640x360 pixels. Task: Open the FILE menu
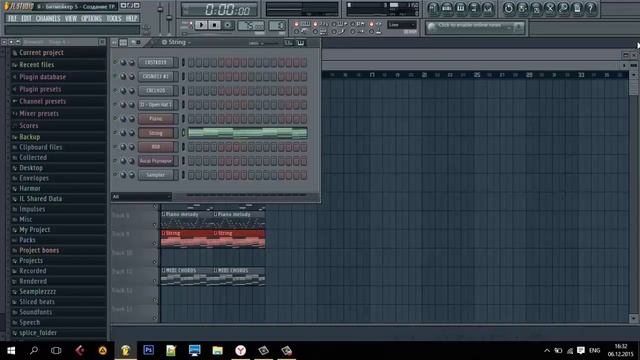coord(12,18)
